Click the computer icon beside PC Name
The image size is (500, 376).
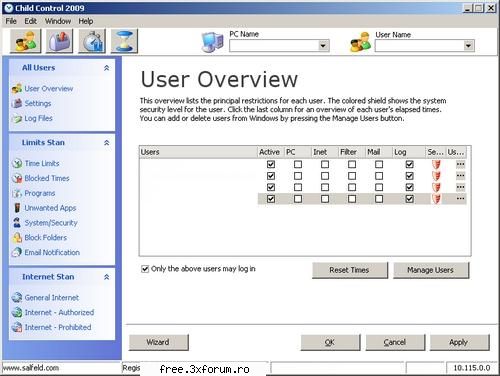(x=212, y=42)
